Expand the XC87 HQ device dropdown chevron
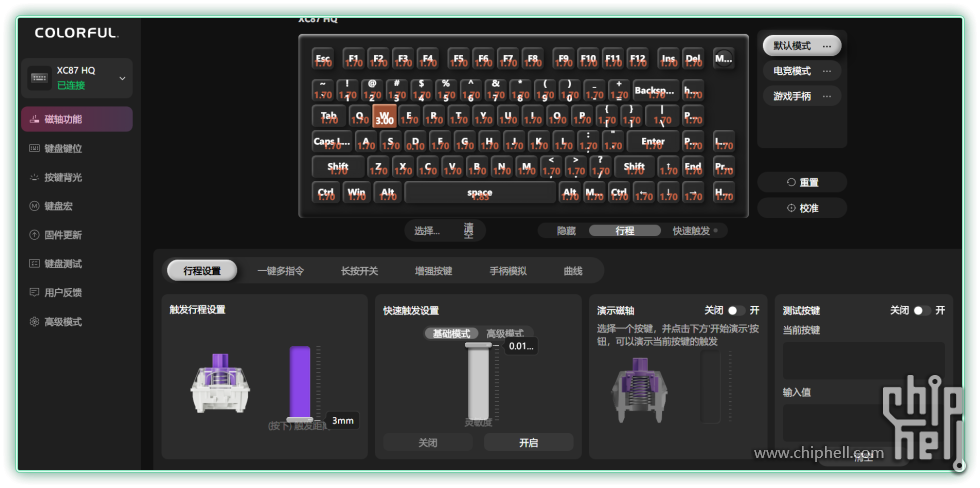The image size is (980, 488). pos(122,78)
